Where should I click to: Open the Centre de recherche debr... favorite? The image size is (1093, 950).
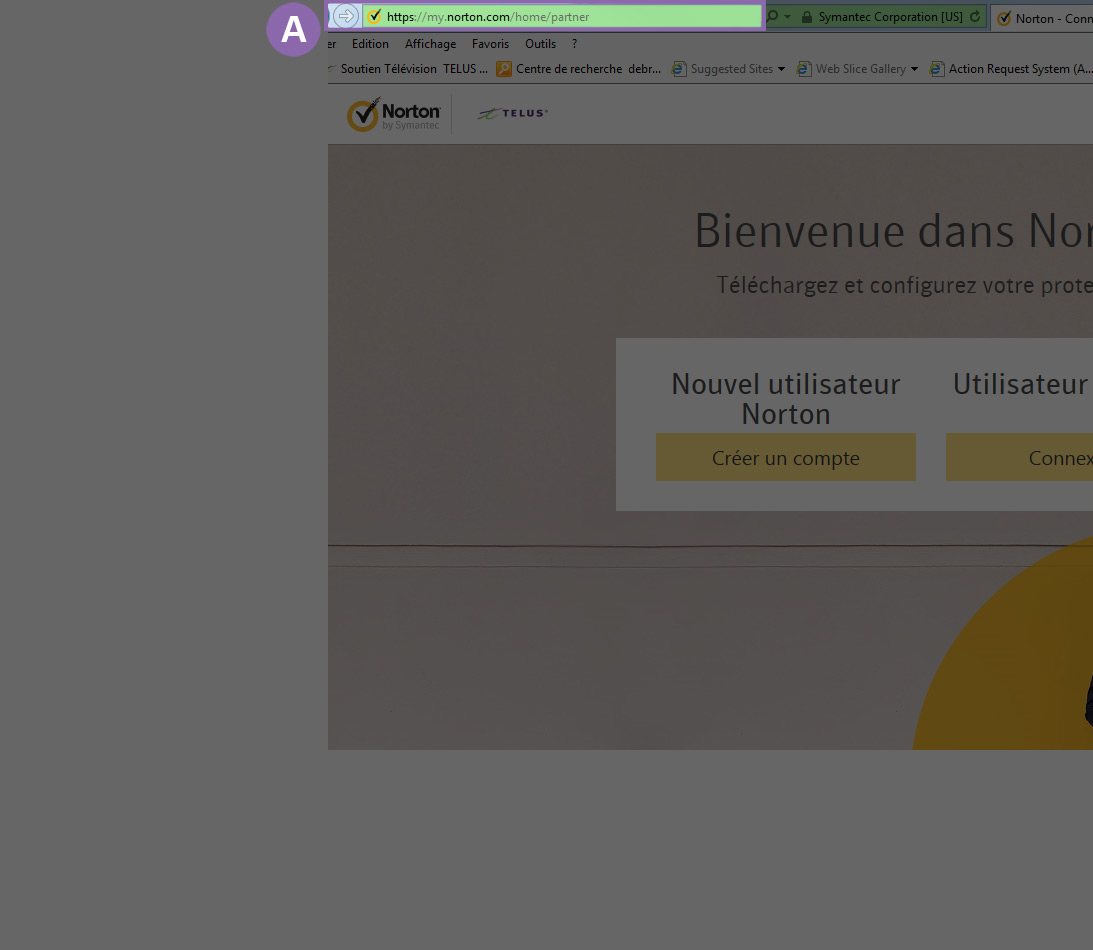coord(588,69)
